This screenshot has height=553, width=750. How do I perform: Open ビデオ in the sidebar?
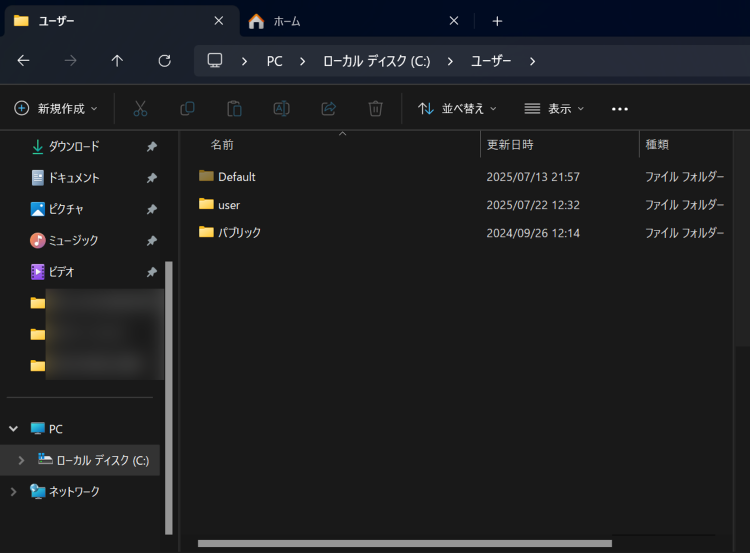62,272
